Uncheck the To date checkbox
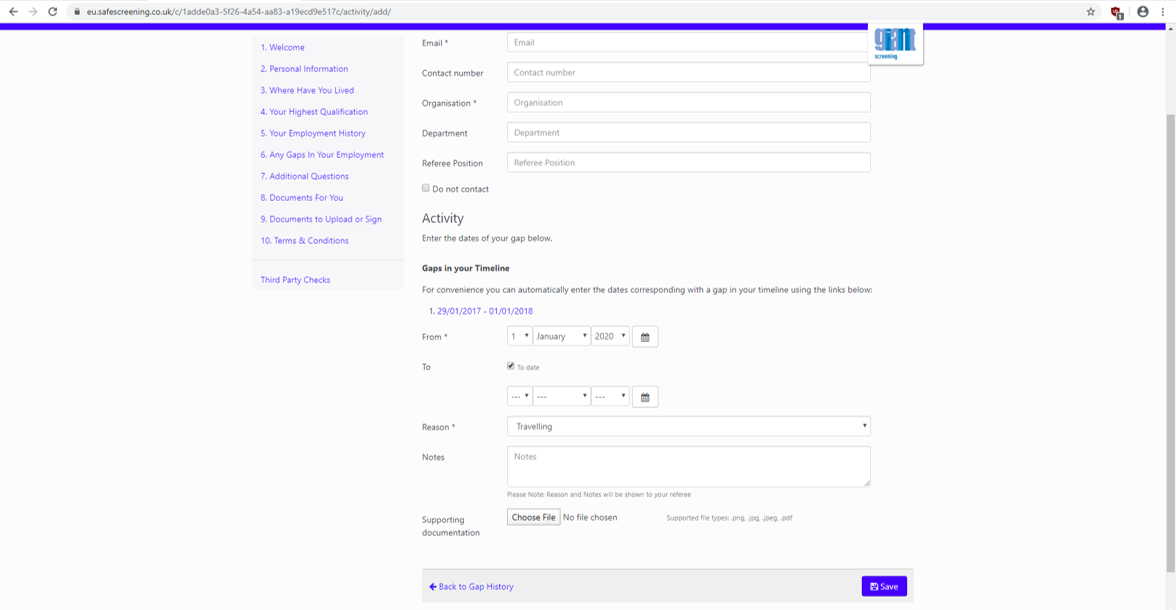Viewport: 1176px width, 610px height. 511,366
